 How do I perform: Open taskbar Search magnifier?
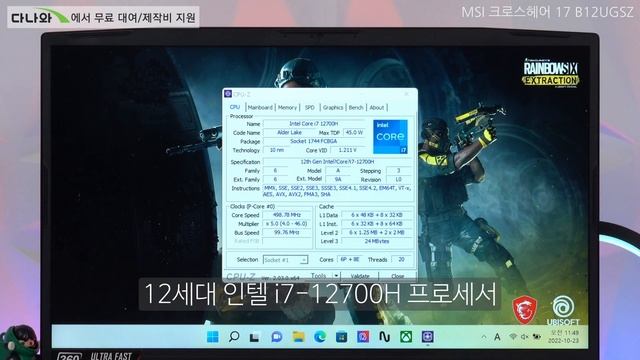pos(234,337)
